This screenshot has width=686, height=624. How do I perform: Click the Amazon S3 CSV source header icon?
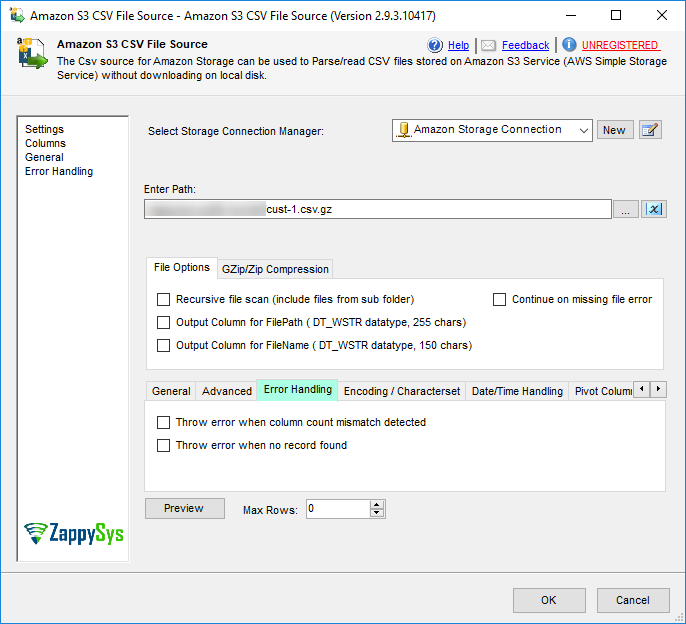[32, 53]
